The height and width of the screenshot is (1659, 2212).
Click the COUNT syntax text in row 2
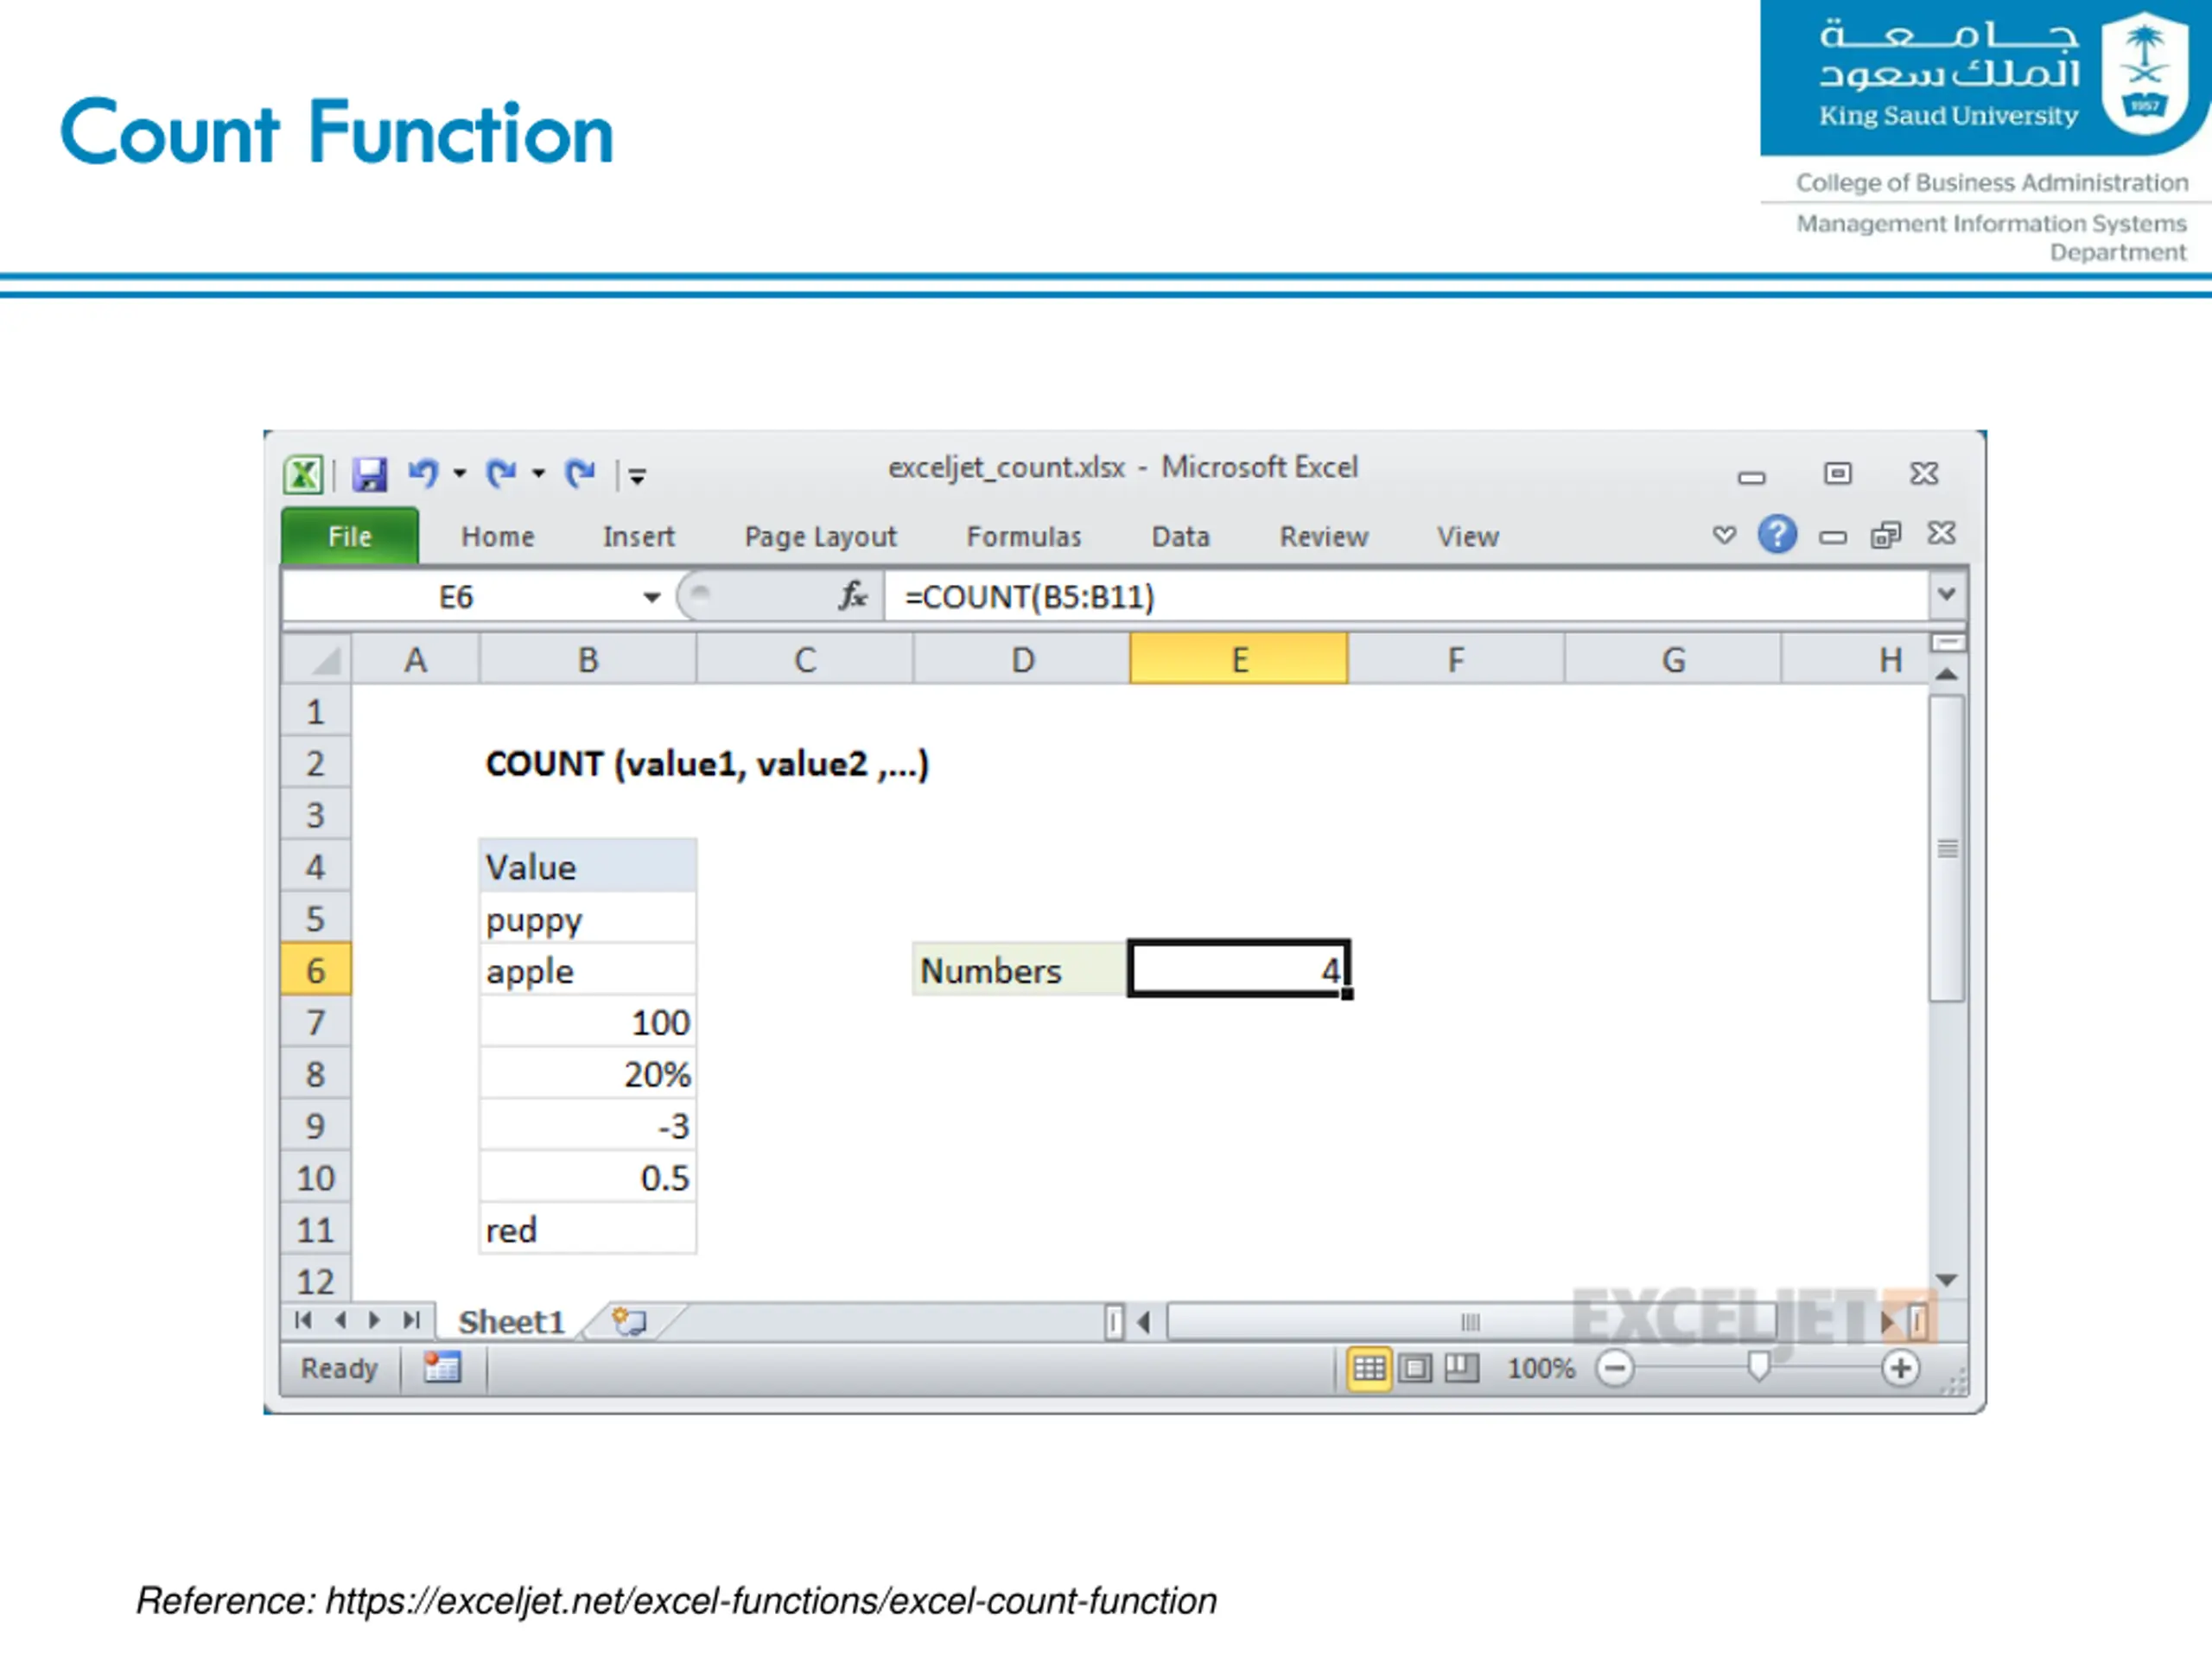click(x=707, y=764)
